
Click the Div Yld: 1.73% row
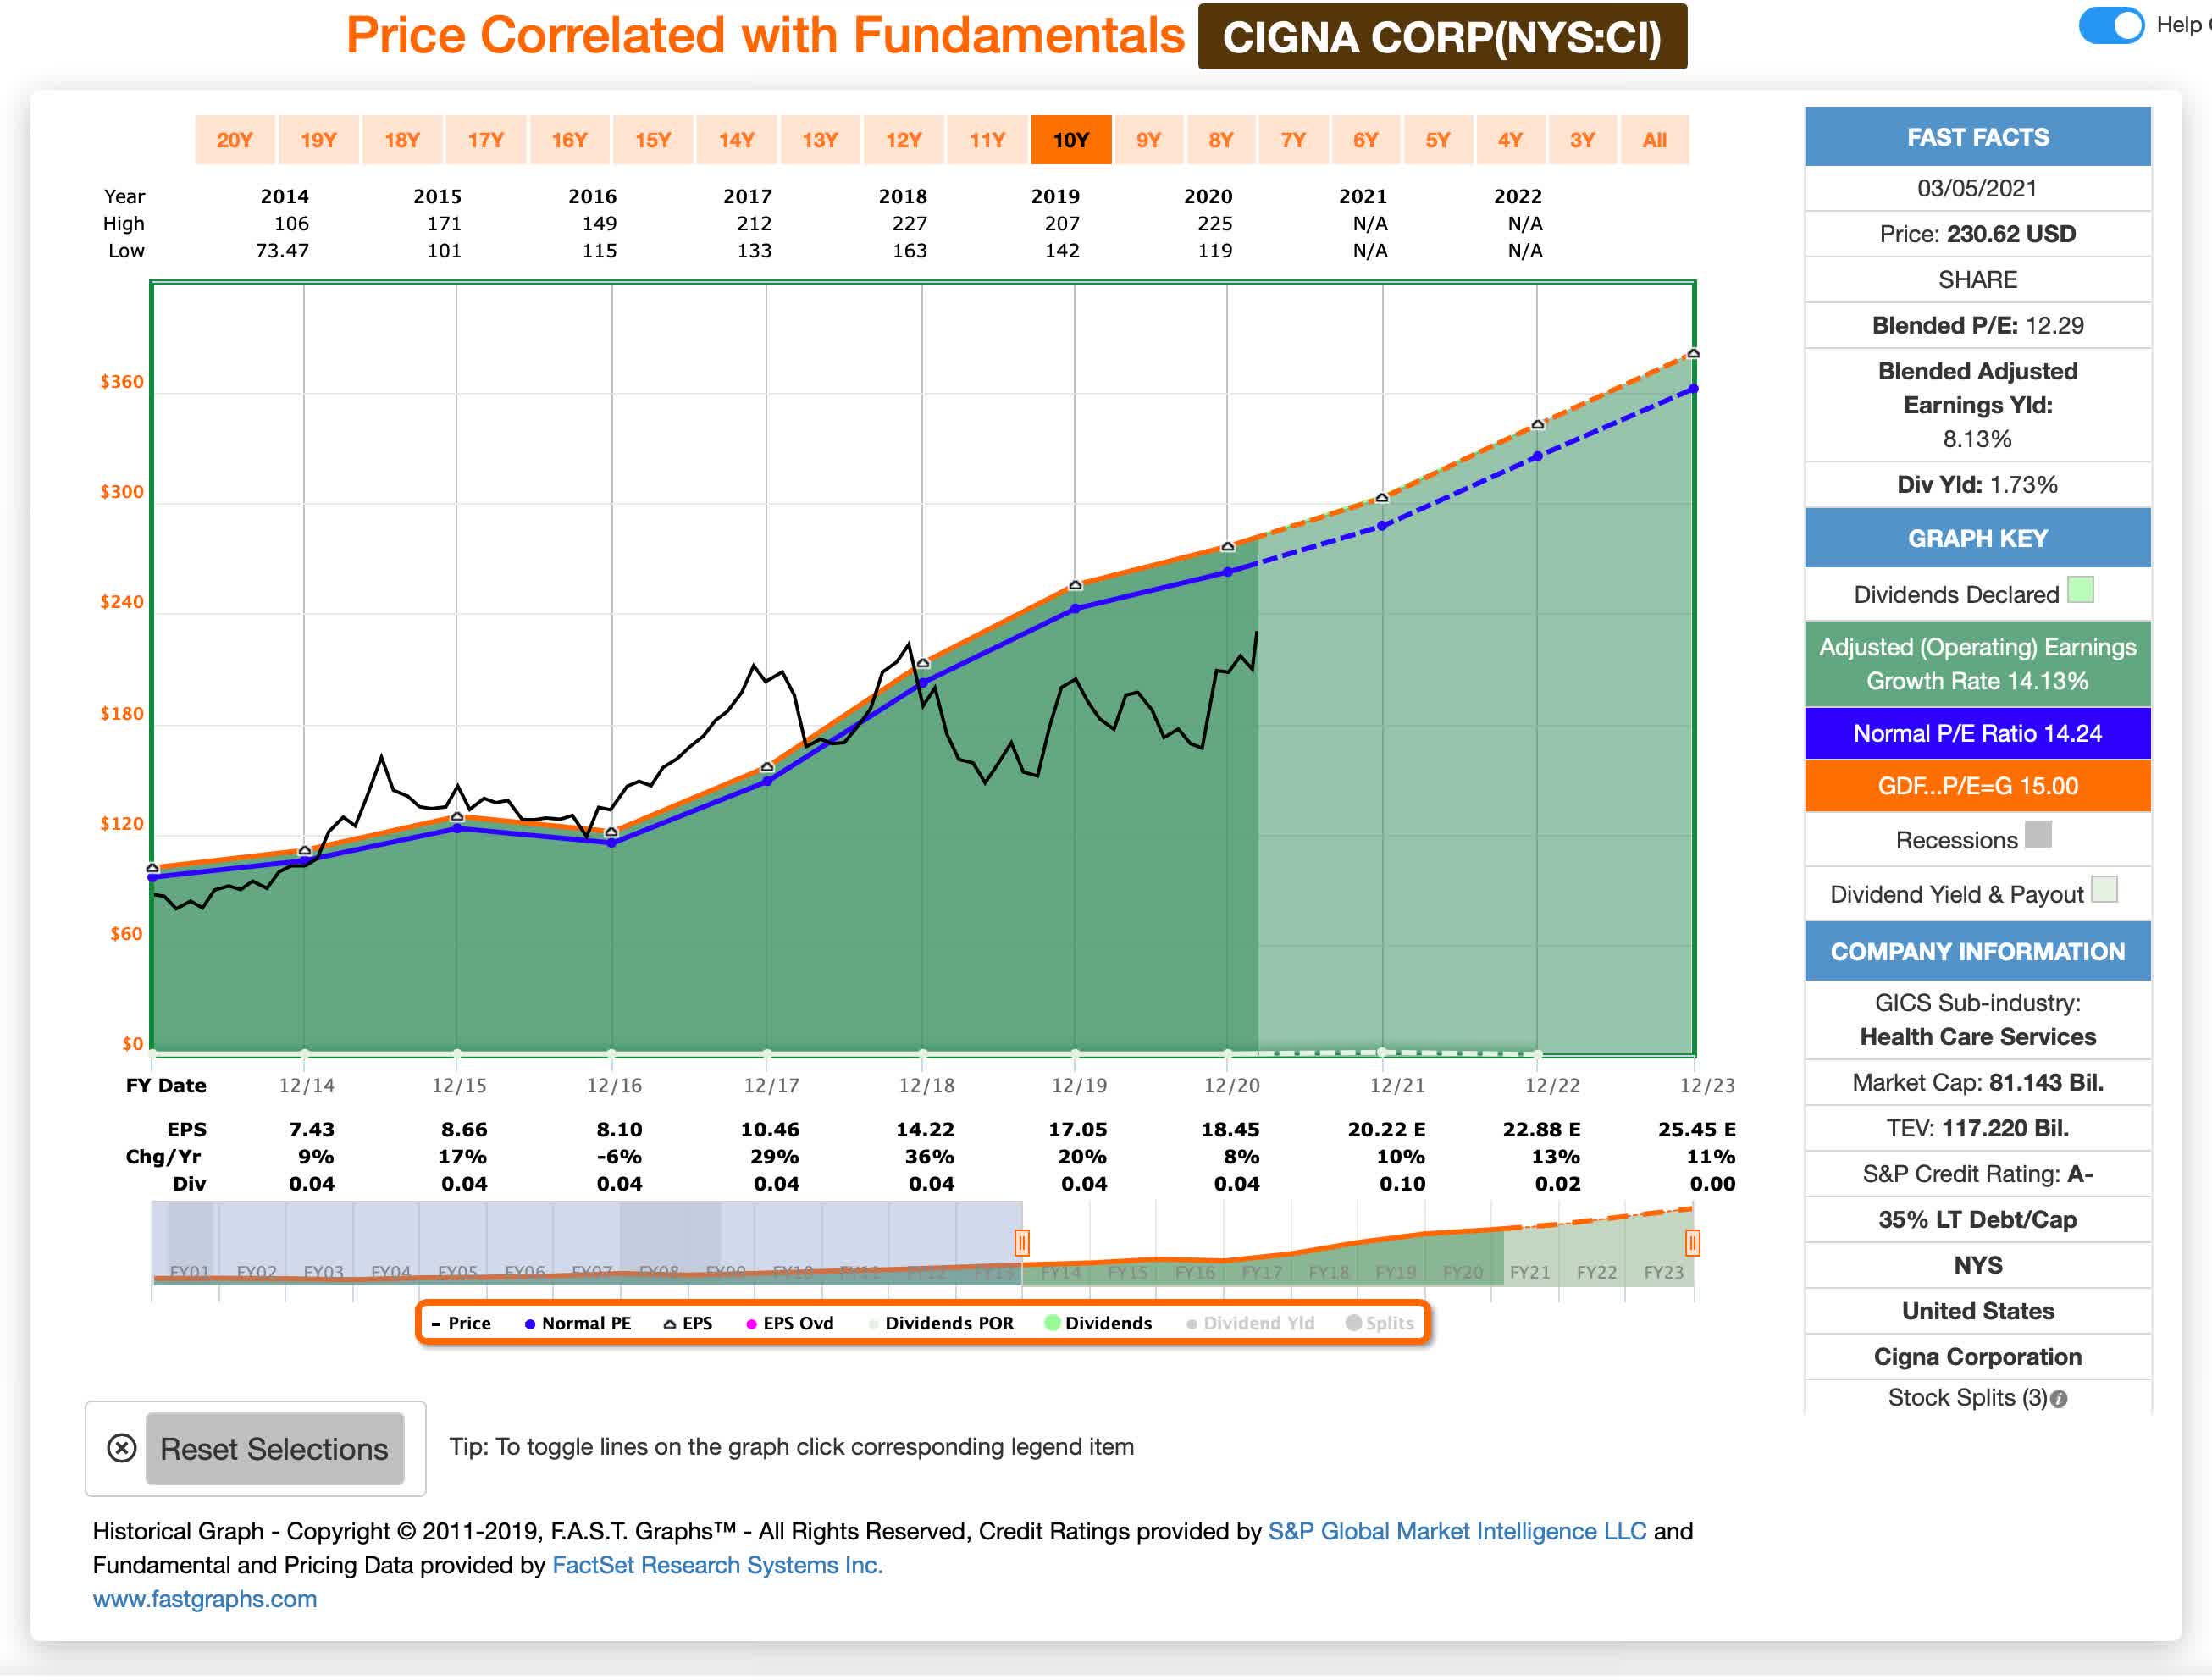click(1978, 485)
